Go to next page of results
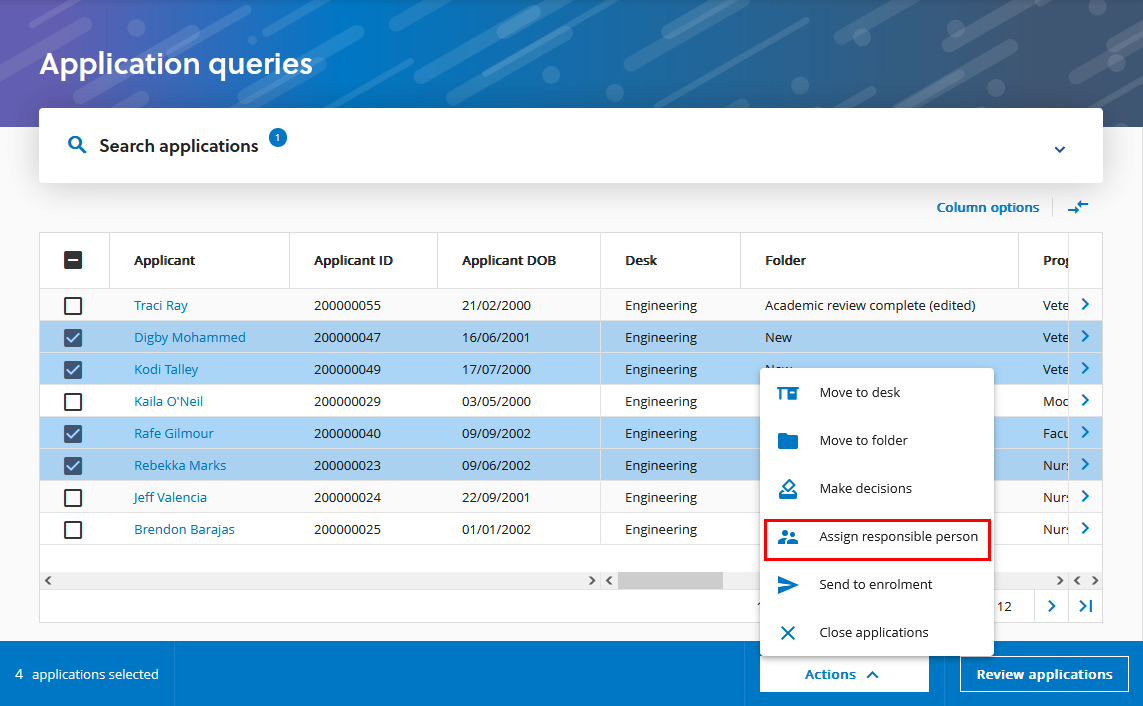1143x706 pixels. [1051, 606]
